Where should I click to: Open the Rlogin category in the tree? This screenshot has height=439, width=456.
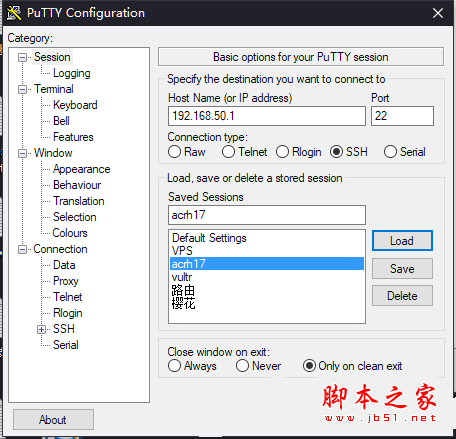click(68, 313)
